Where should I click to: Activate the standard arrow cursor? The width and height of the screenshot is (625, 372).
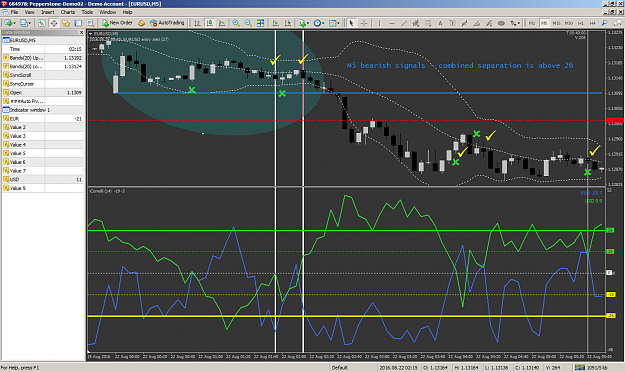click(x=351, y=23)
